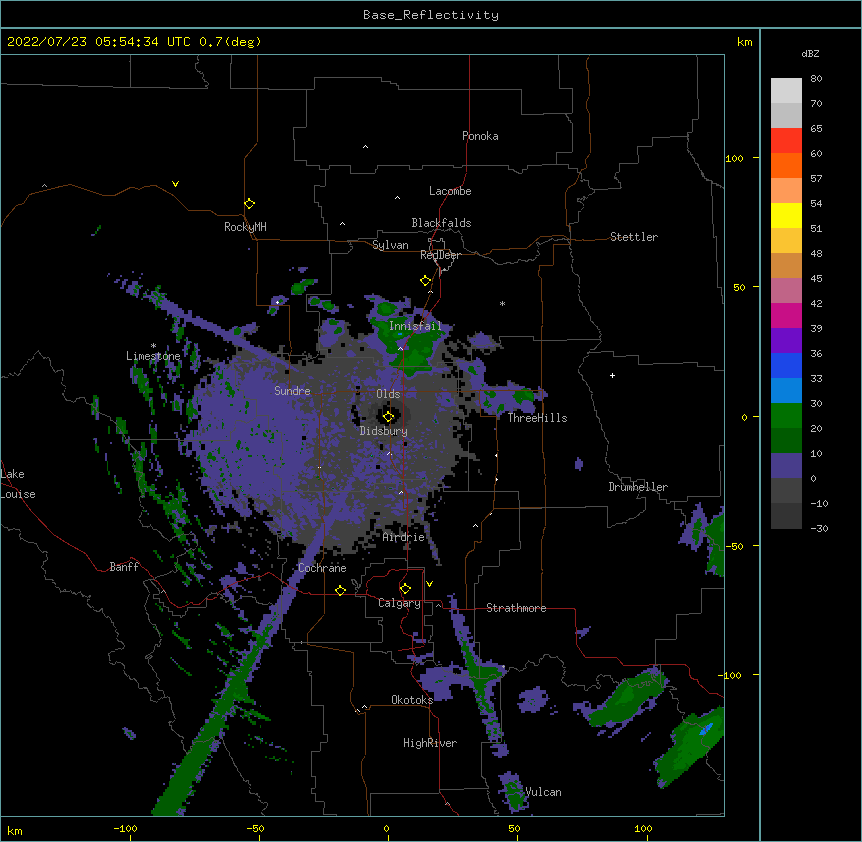Click the 100 tick on right km axis

coord(734,158)
